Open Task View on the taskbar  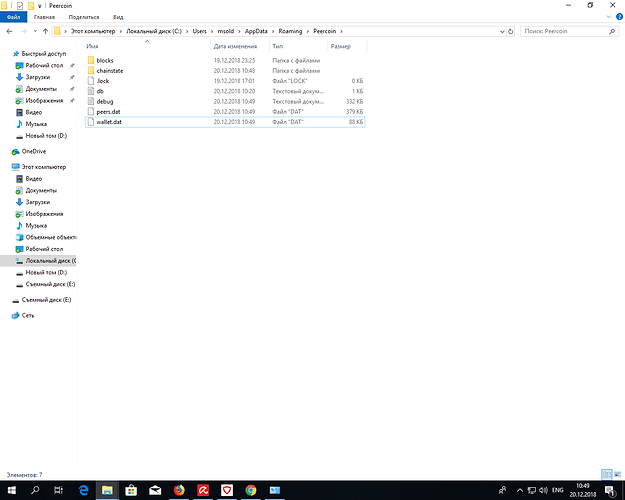point(59,490)
